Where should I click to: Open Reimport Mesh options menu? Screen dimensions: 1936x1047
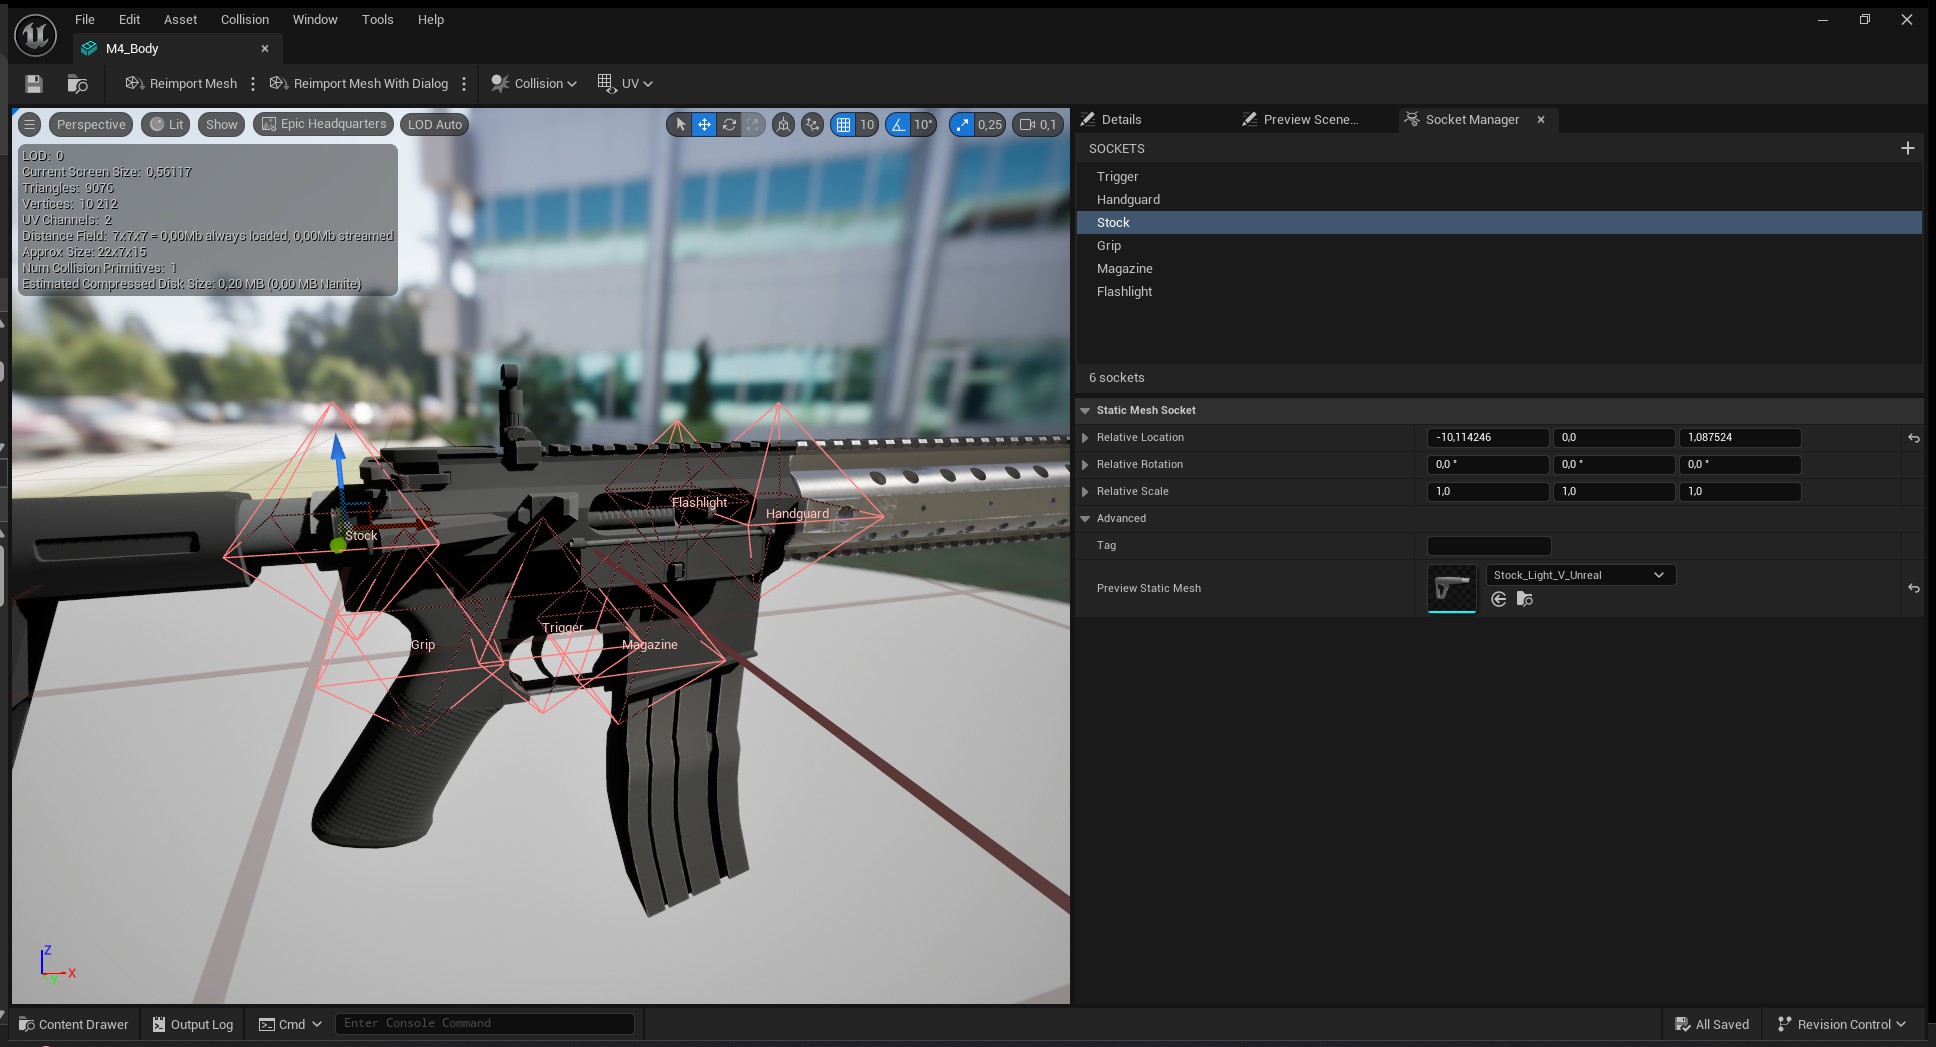point(253,84)
